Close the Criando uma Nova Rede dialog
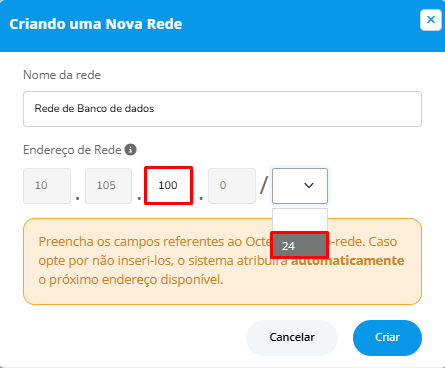This screenshot has height=368, width=445. pyautogui.click(x=431, y=20)
